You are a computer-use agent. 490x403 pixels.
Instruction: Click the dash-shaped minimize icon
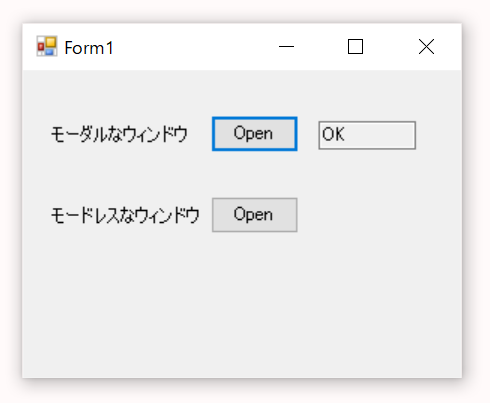pyautogui.click(x=286, y=47)
